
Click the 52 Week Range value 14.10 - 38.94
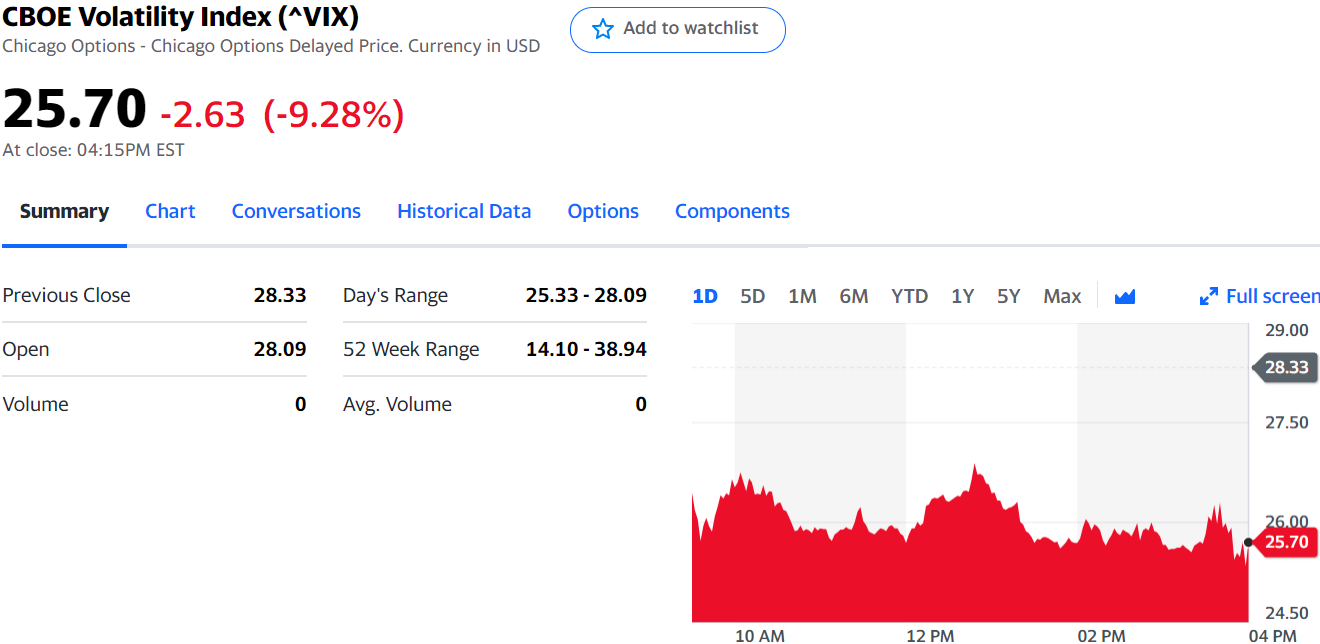(x=586, y=349)
